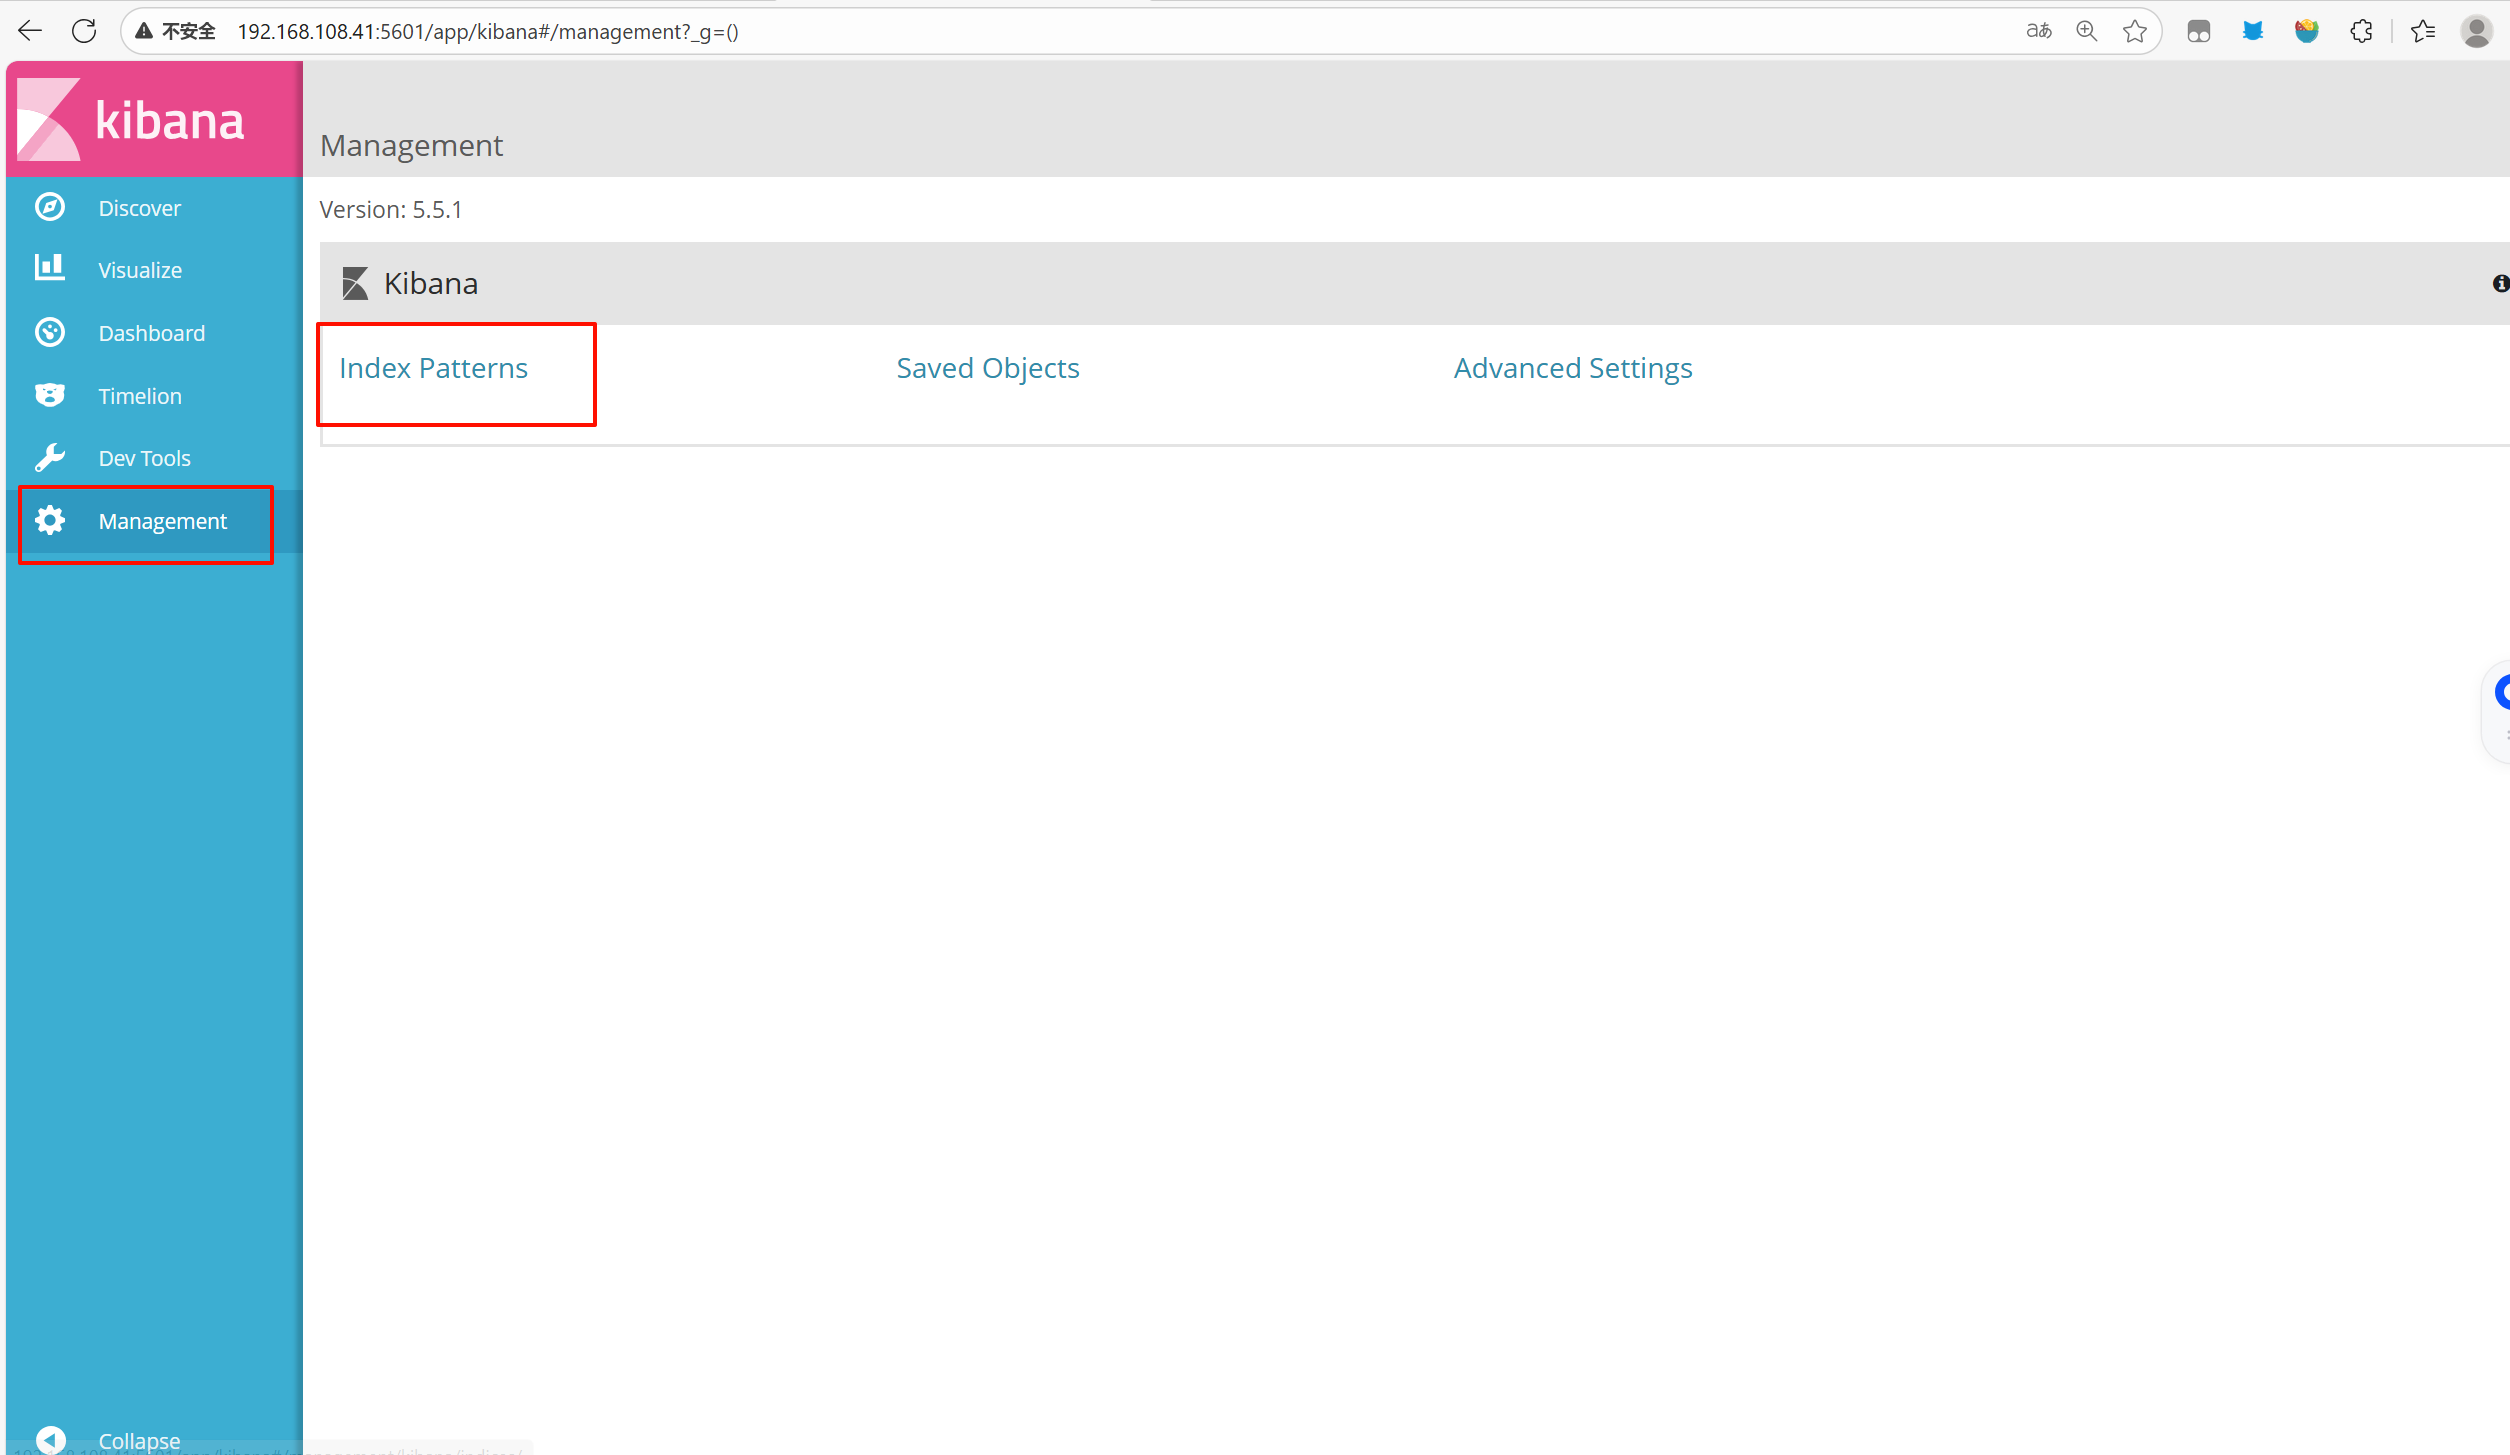Click the Collapse label at the sidebar bottom
Image resolution: width=2510 pixels, height=1455 pixels.
point(140,1441)
